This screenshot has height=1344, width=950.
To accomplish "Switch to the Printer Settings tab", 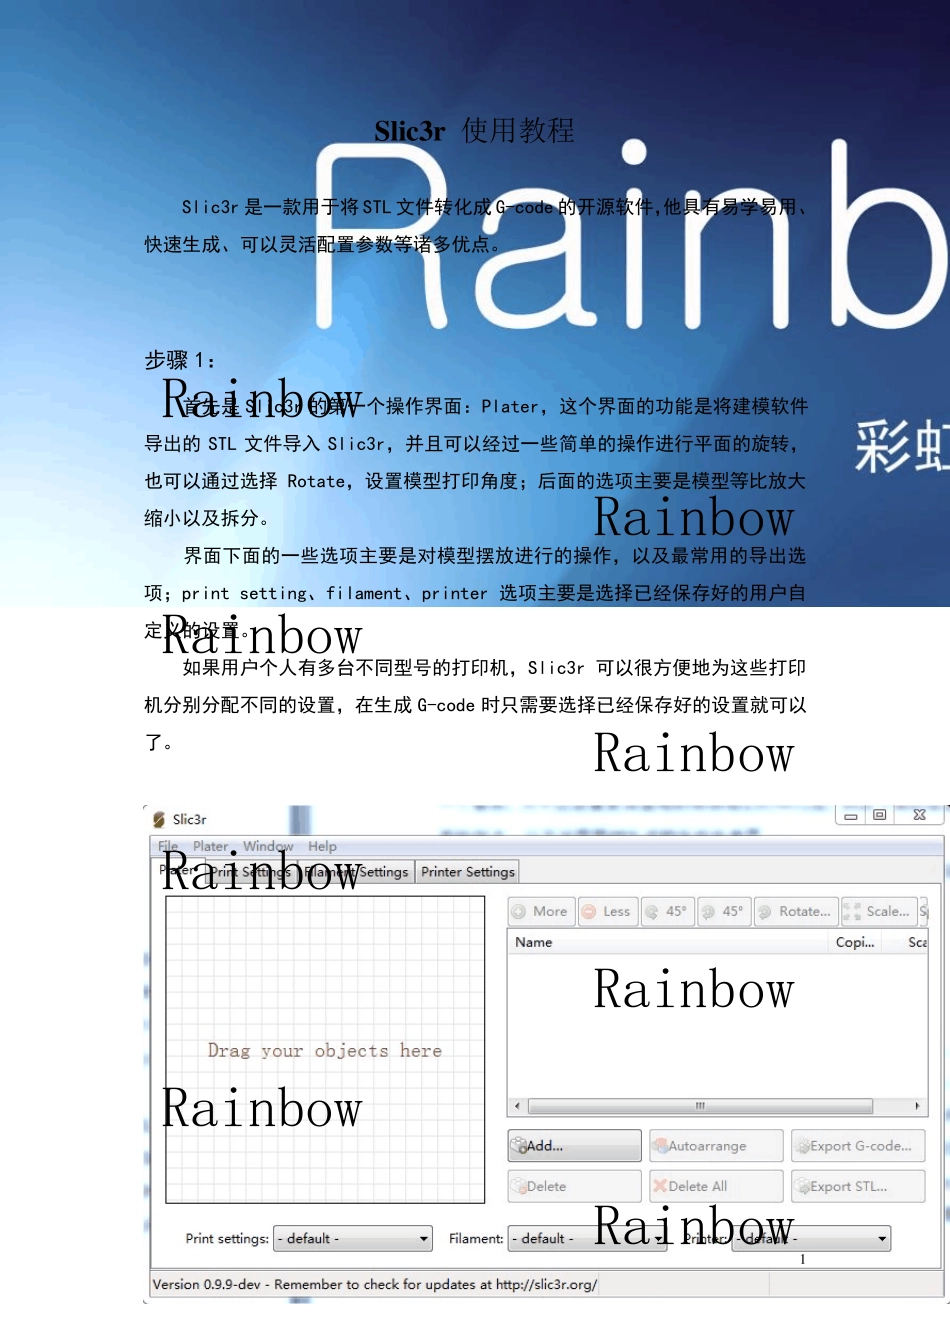I will click(x=468, y=872).
